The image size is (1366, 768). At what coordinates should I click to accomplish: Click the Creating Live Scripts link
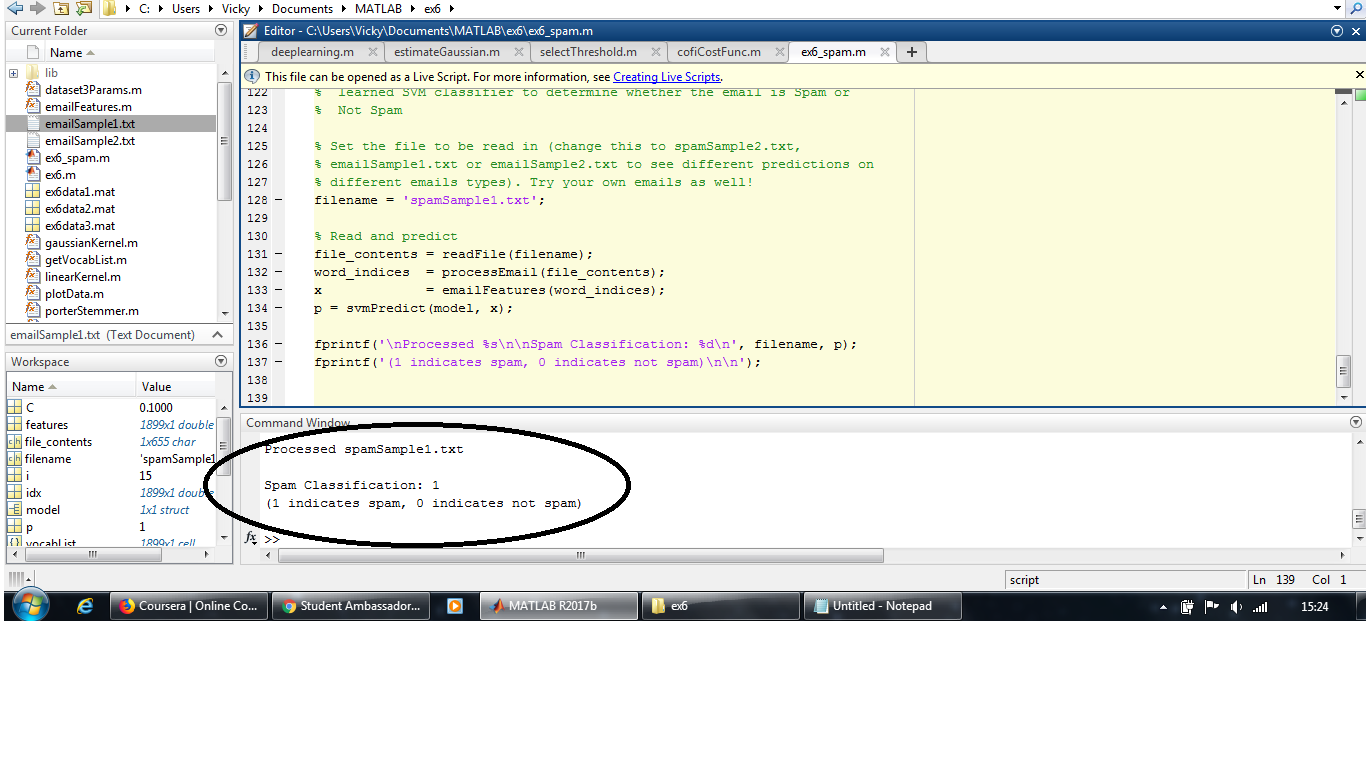pos(666,77)
